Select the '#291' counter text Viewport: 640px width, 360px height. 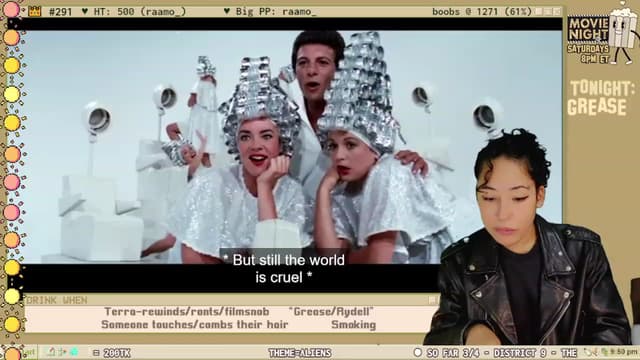pyautogui.click(x=60, y=12)
